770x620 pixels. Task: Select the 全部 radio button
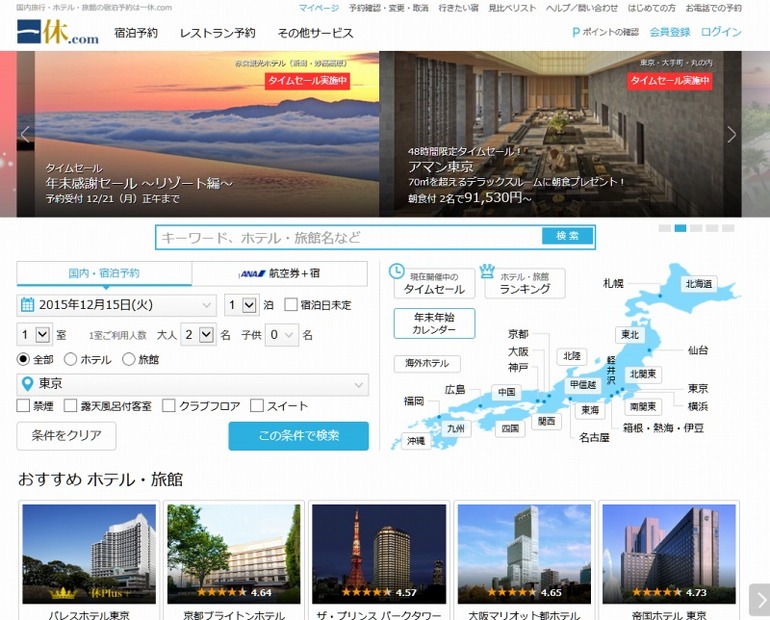point(23,359)
